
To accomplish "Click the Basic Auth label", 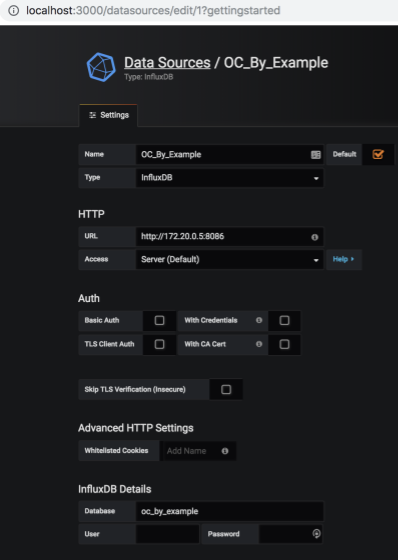I will coord(102,320).
